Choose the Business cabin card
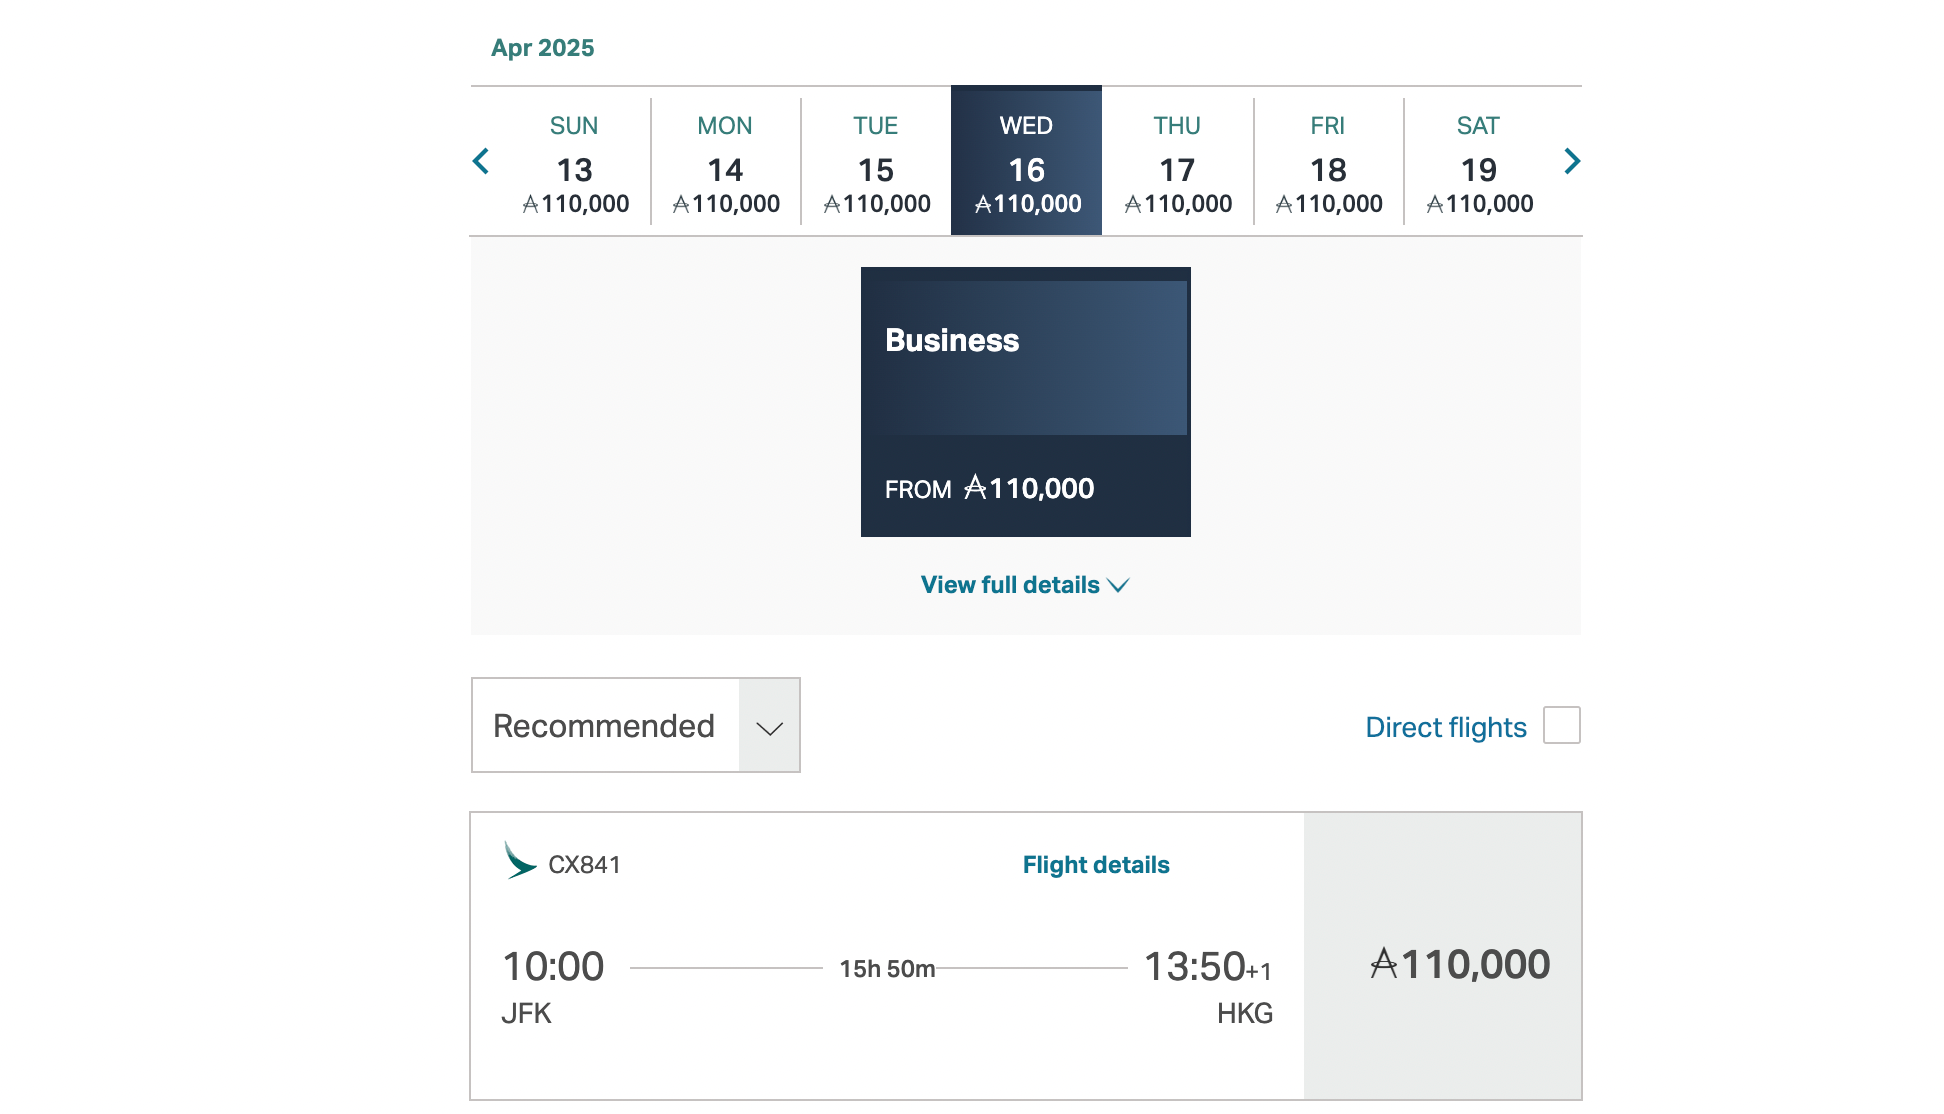 coord(1025,402)
